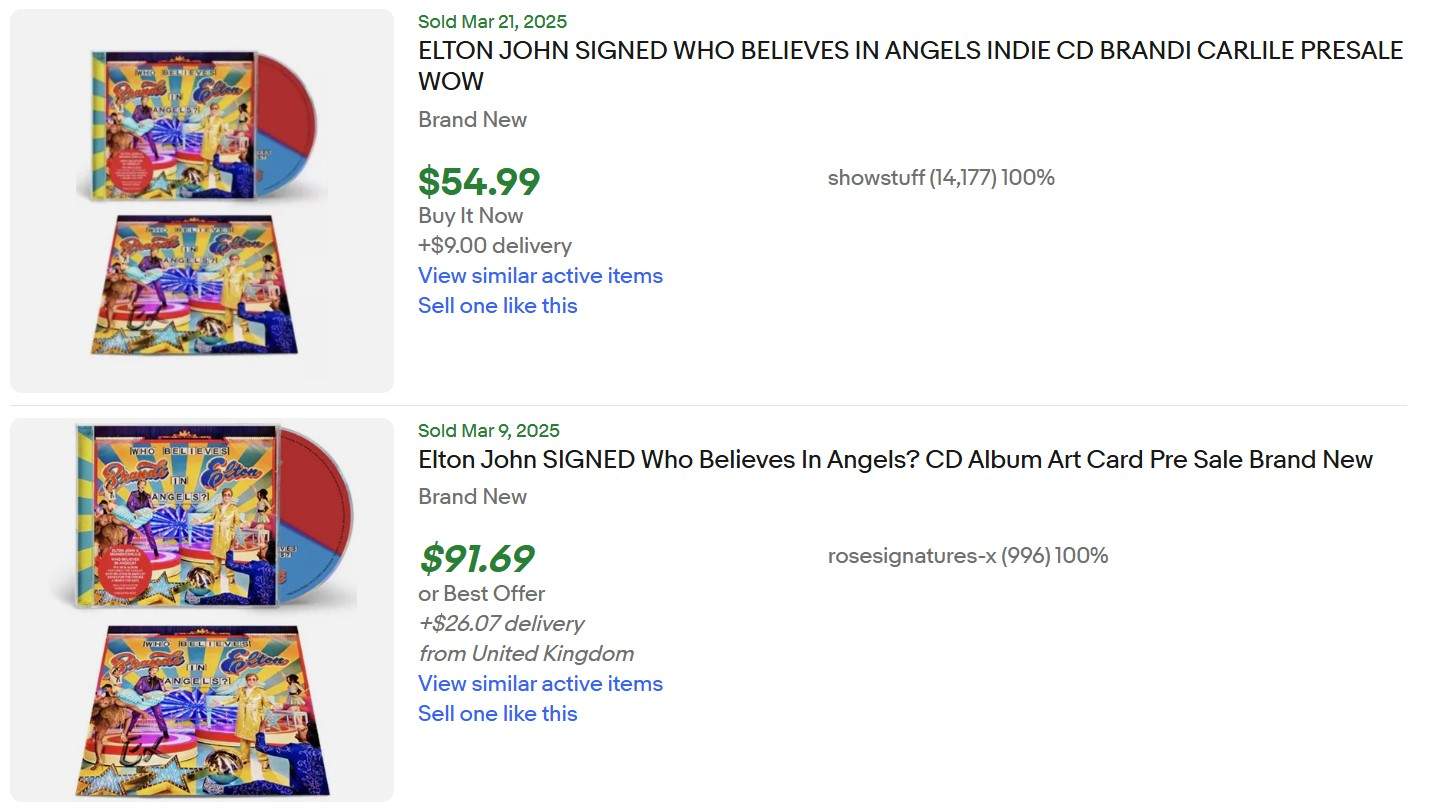Click the 'or Best Offer' text

coord(481,594)
